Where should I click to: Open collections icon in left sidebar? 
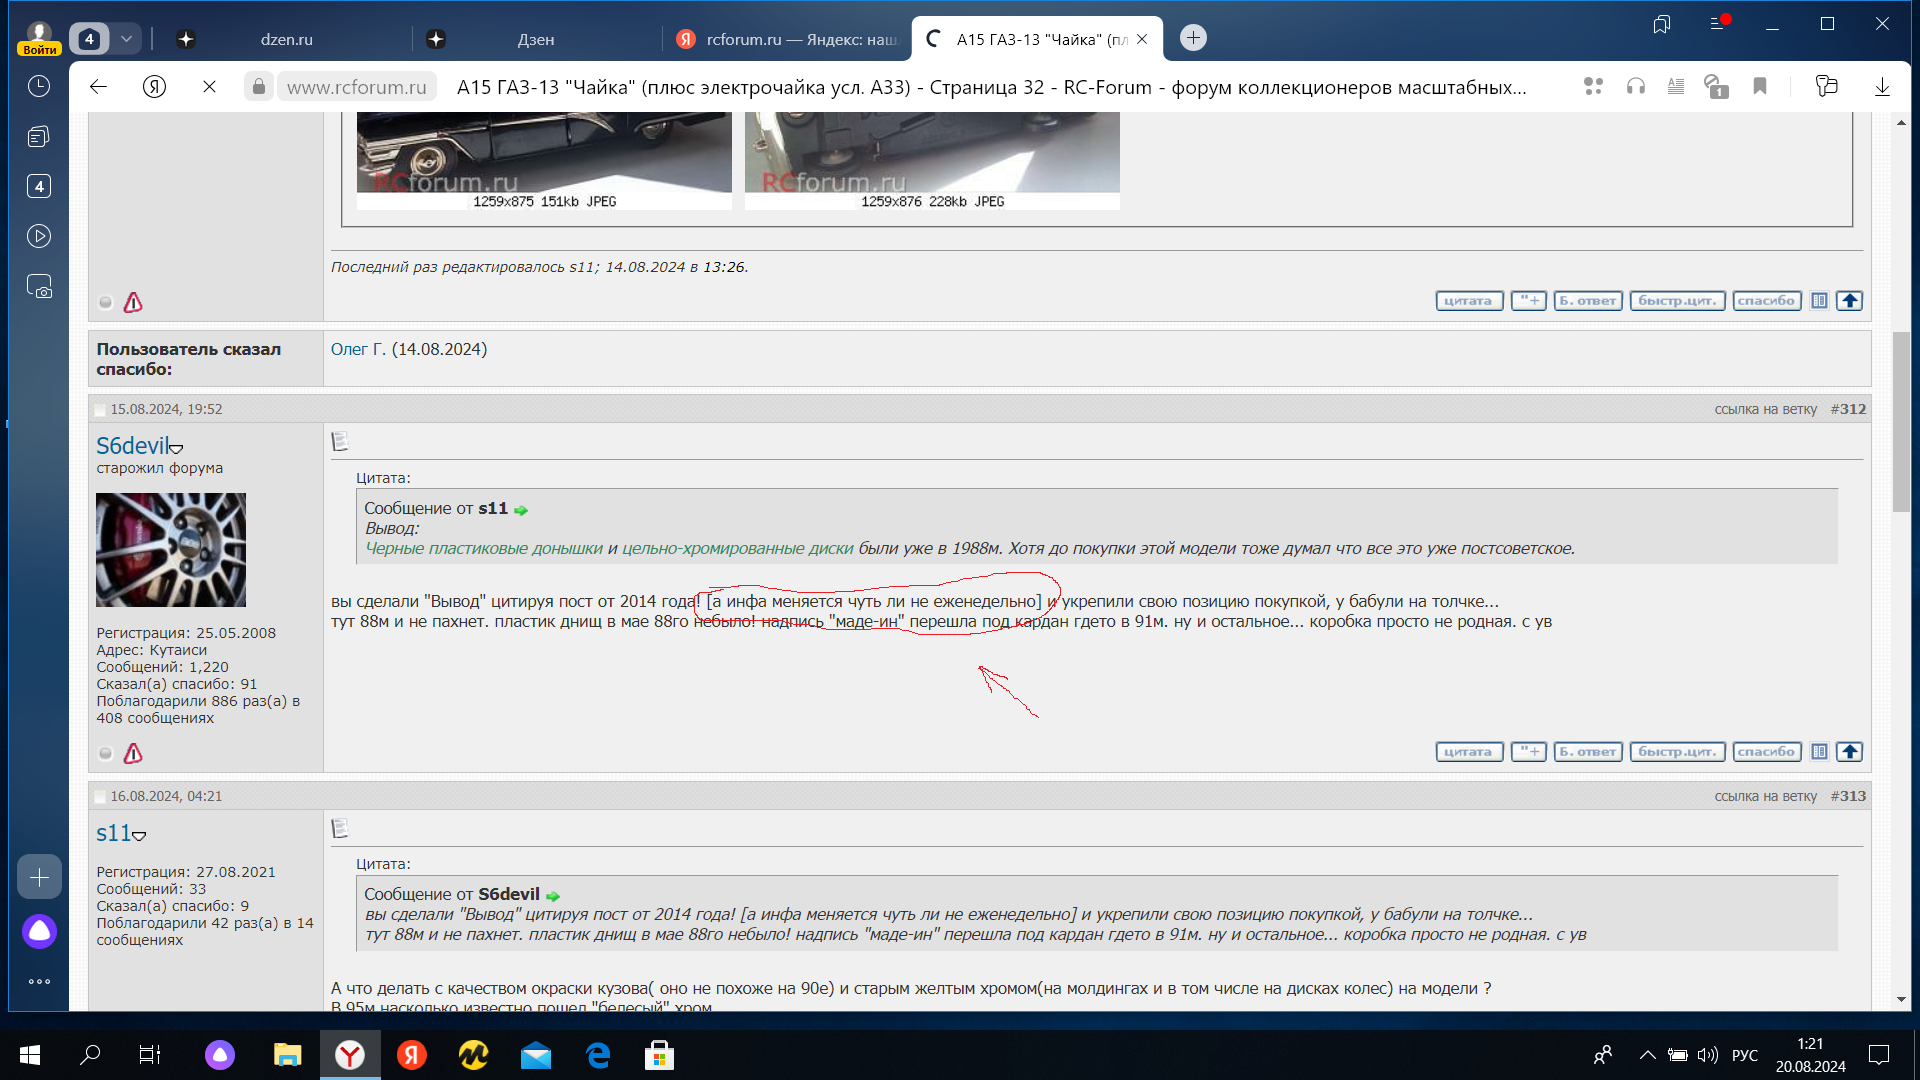pos(39,136)
